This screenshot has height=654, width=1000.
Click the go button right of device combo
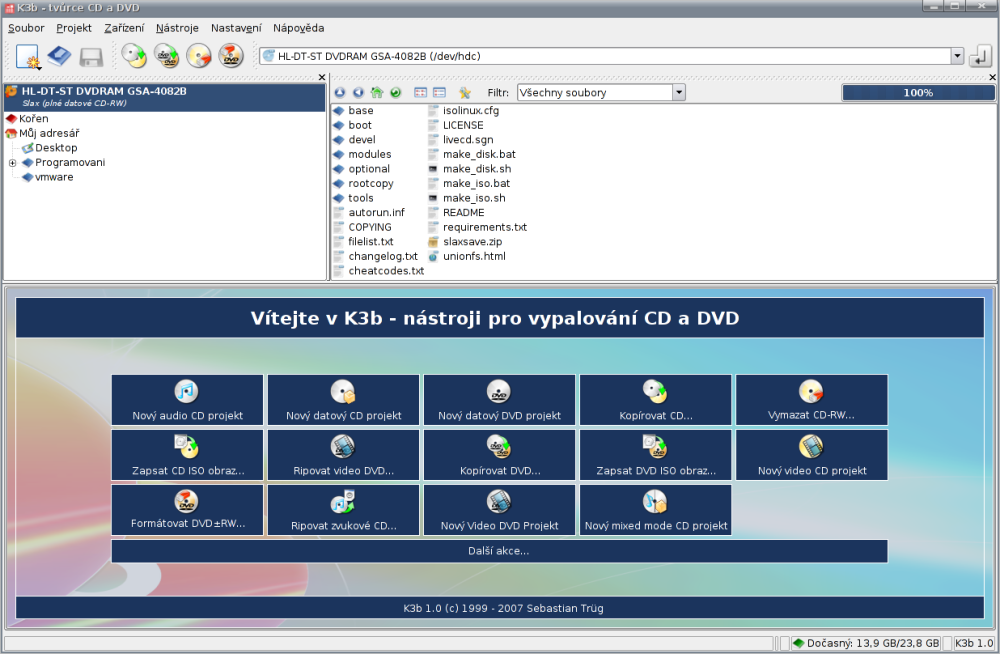coord(981,56)
